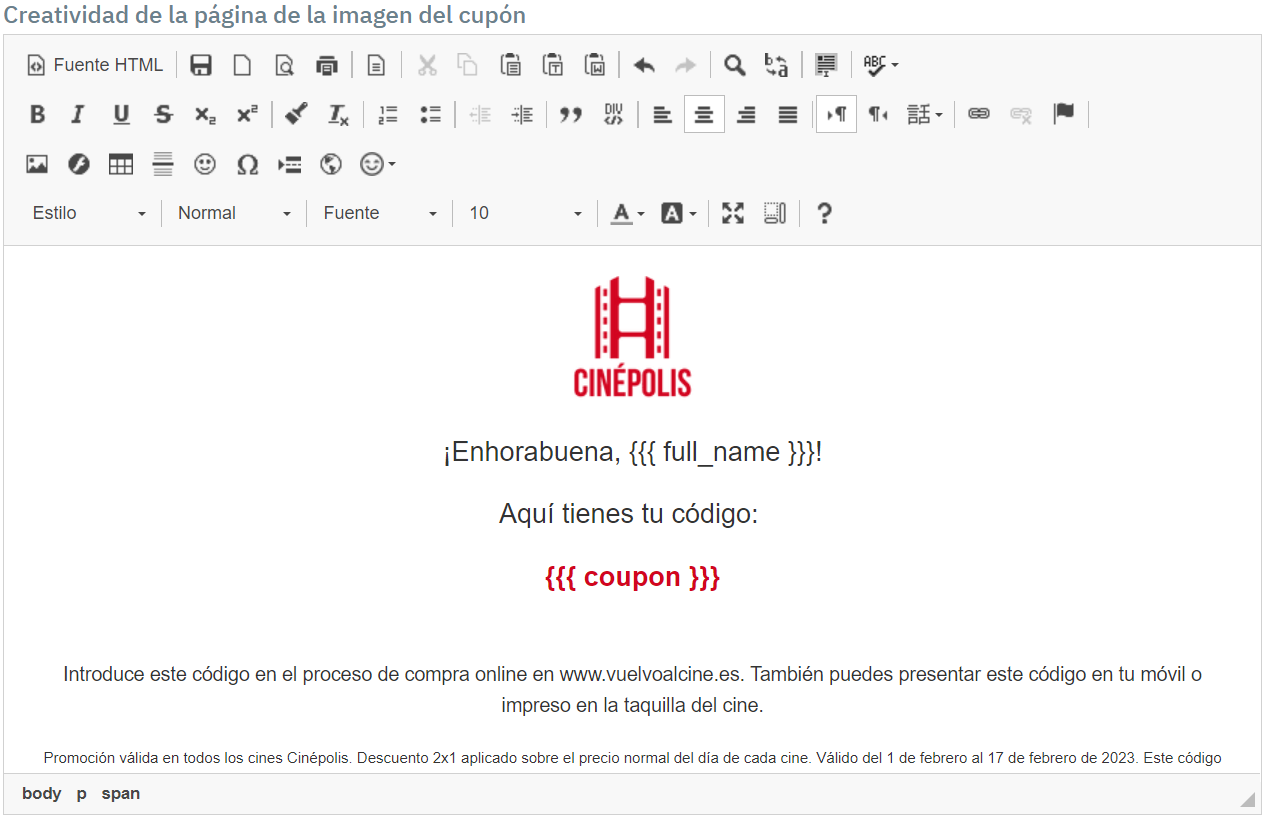
Task: Insert a numbered list
Action: 388,114
